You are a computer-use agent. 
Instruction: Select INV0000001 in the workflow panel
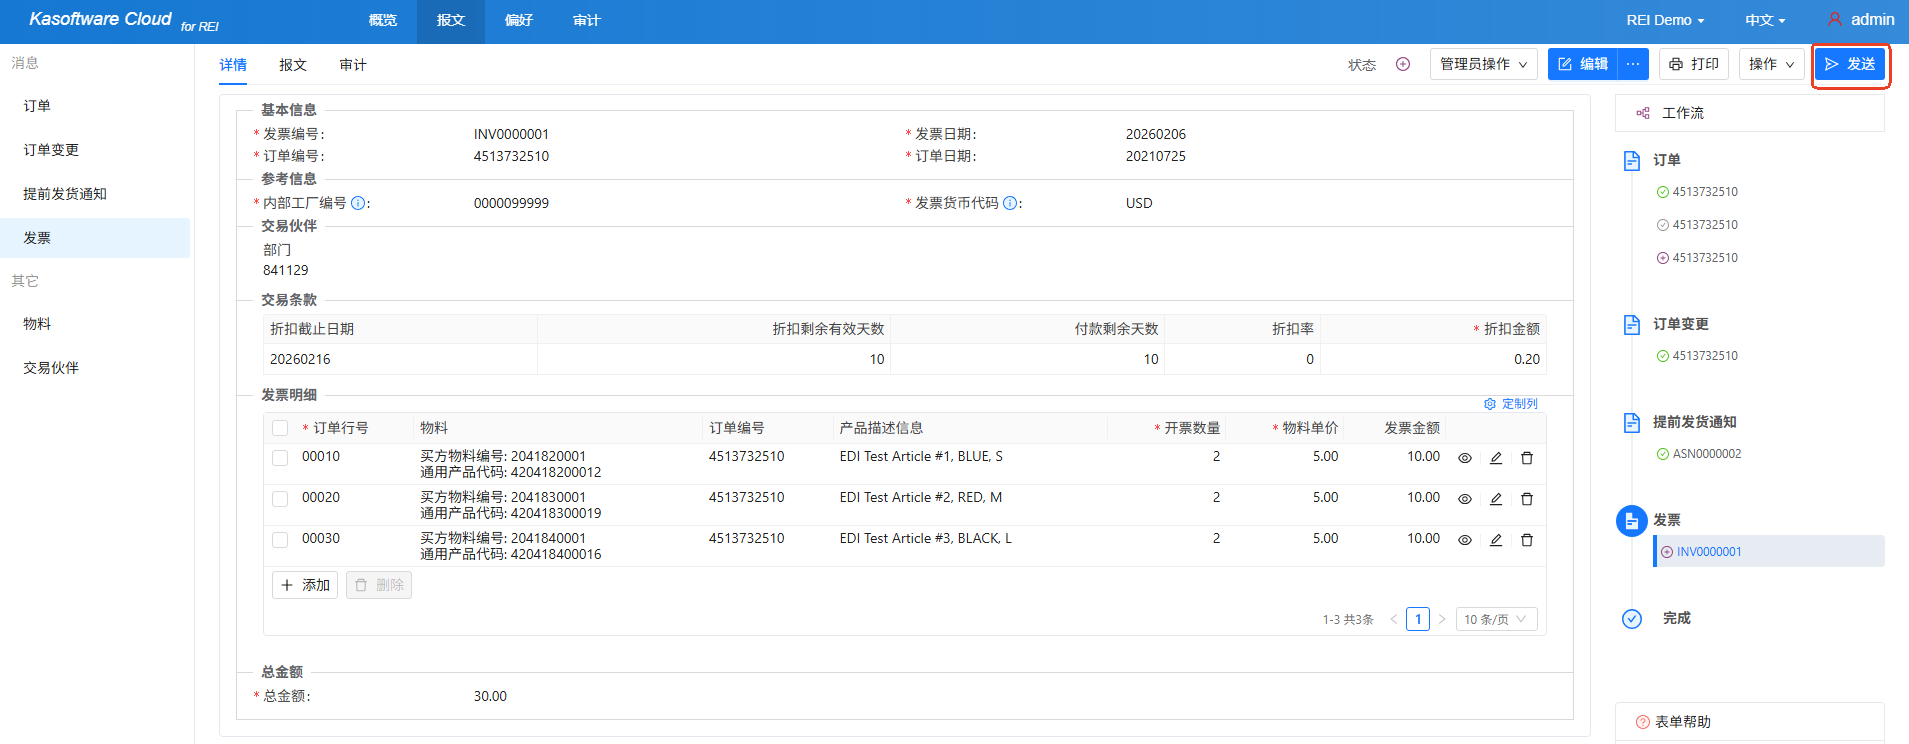pyautogui.click(x=1708, y=552)
